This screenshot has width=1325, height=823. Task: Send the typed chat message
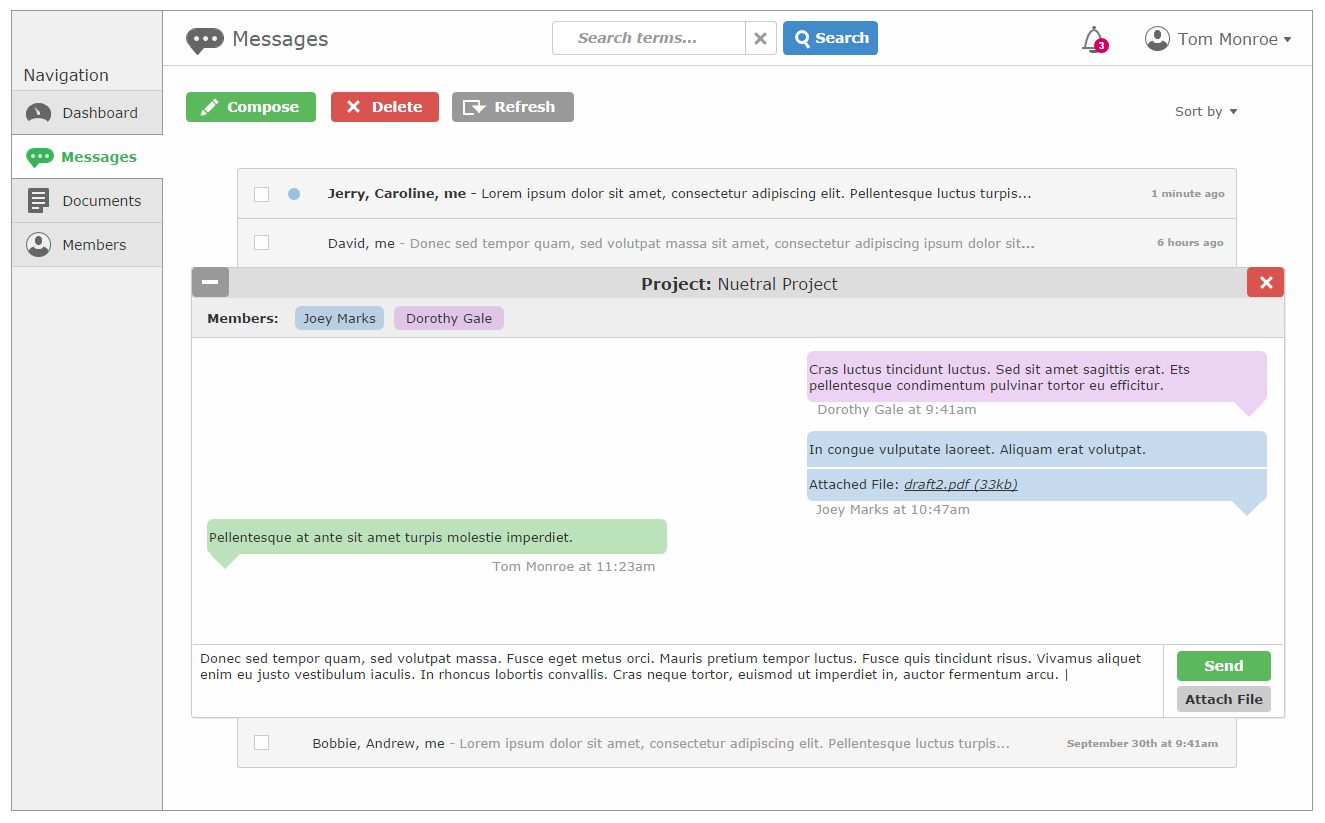[1223, 666]
